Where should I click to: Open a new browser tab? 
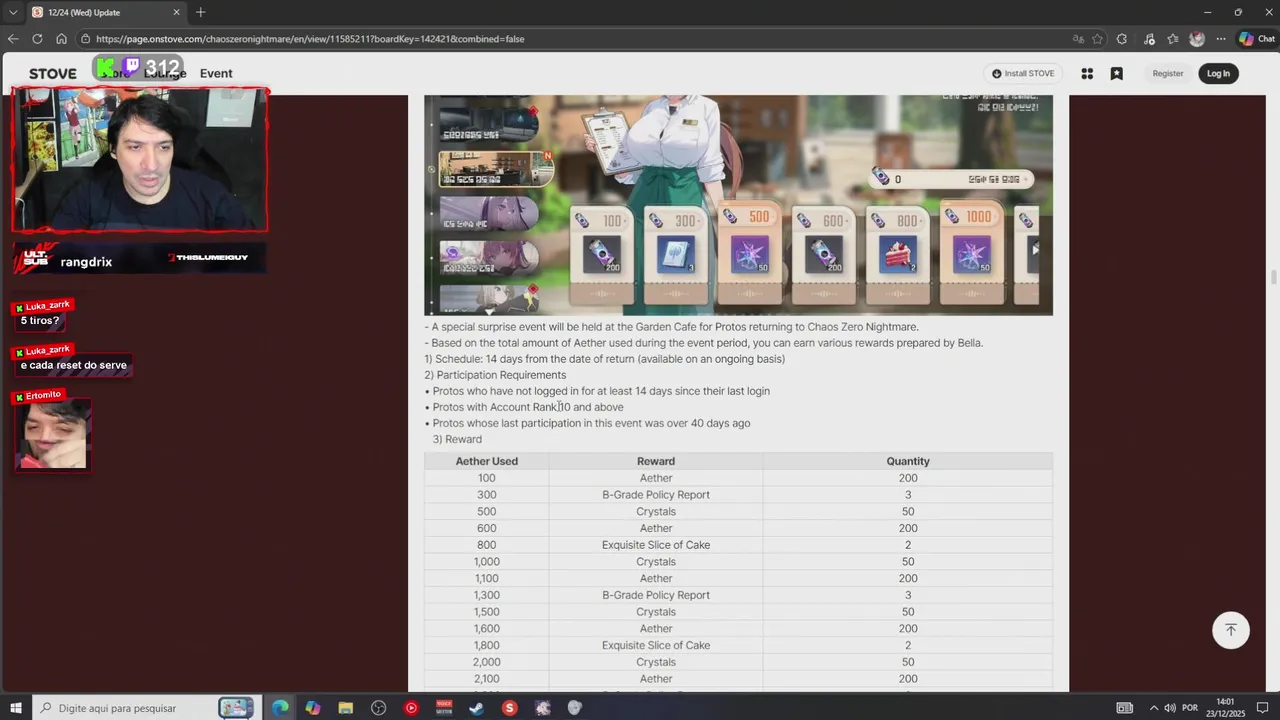coord(200,12)
